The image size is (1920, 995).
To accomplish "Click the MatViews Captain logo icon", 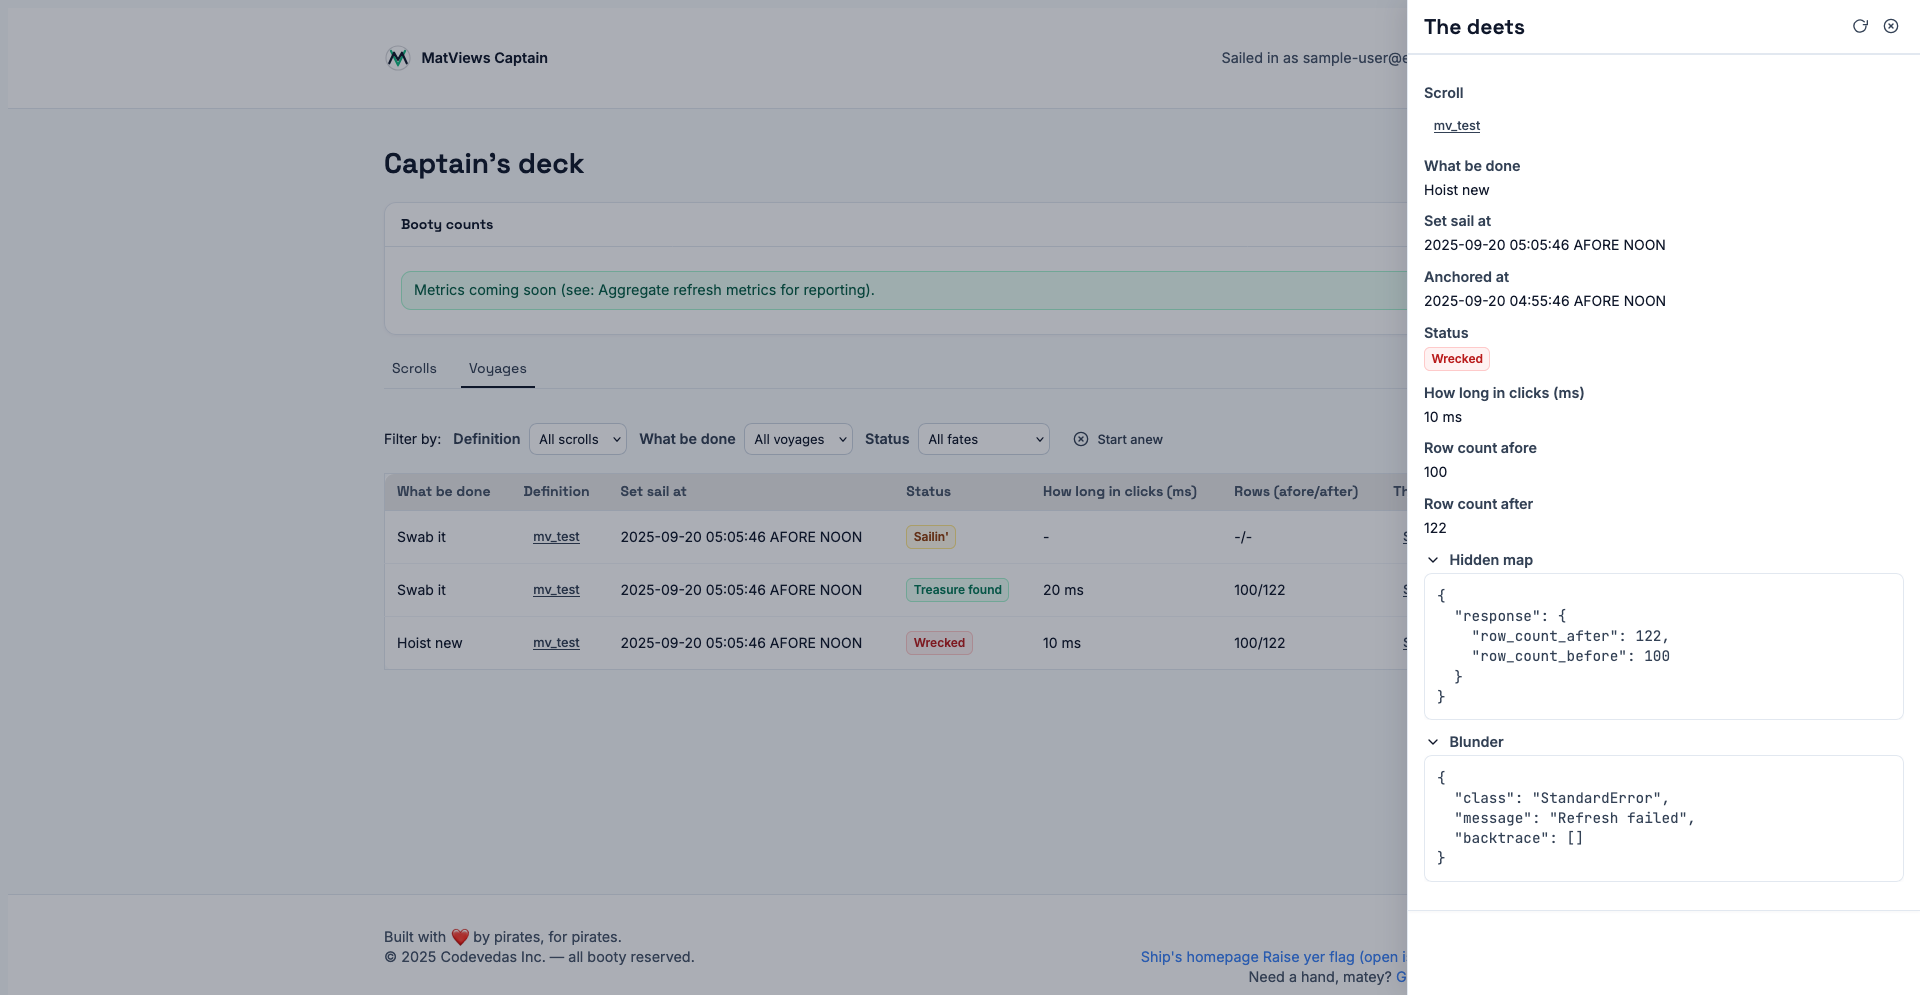I will pyautogui.click(x=398, y=58).
